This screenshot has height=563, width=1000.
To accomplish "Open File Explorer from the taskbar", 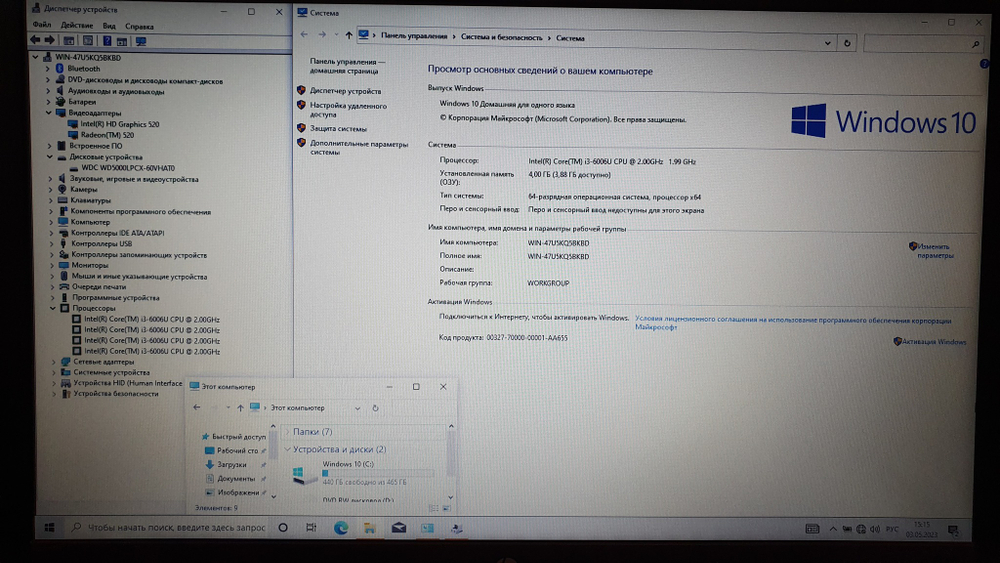I will pyautogui.click(x=369, y=528).
